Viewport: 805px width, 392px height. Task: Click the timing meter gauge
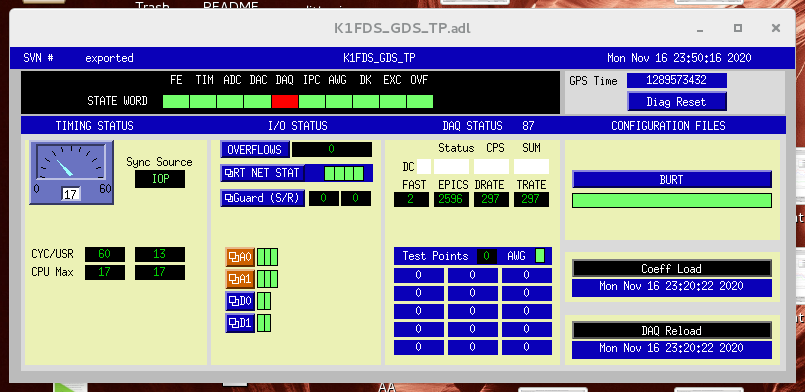(x=72, y=173)
